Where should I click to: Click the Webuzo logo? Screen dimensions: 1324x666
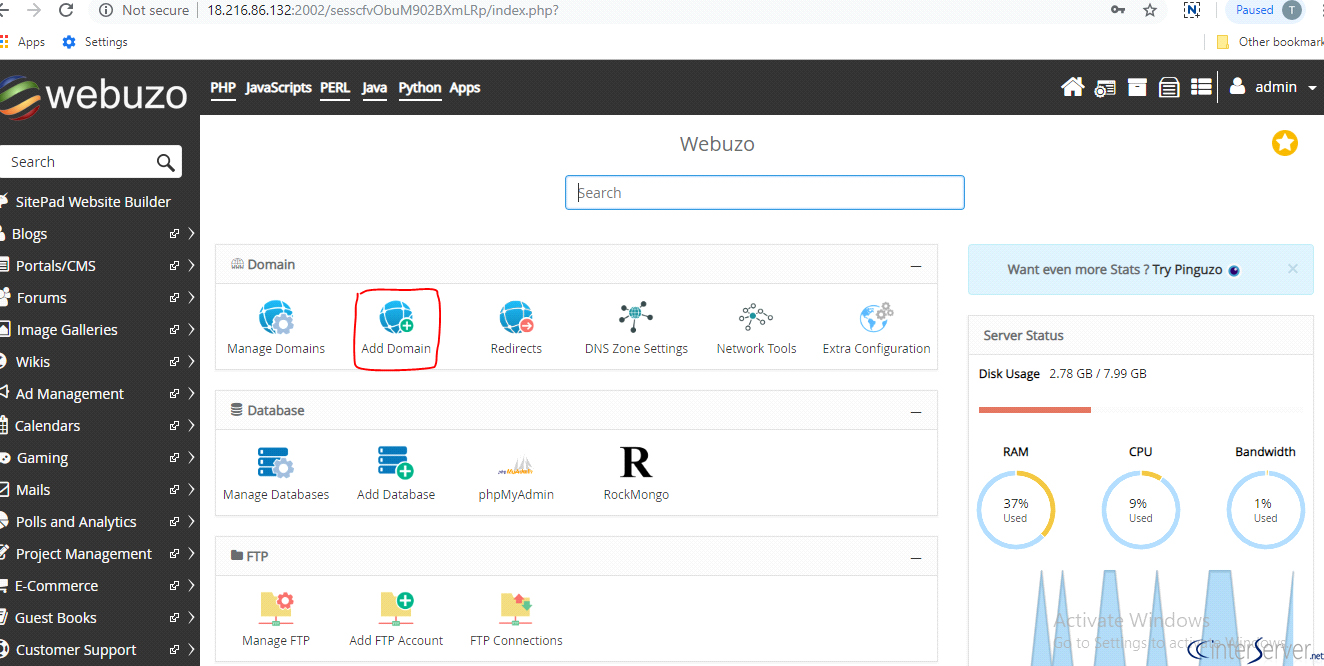point(94,95)
